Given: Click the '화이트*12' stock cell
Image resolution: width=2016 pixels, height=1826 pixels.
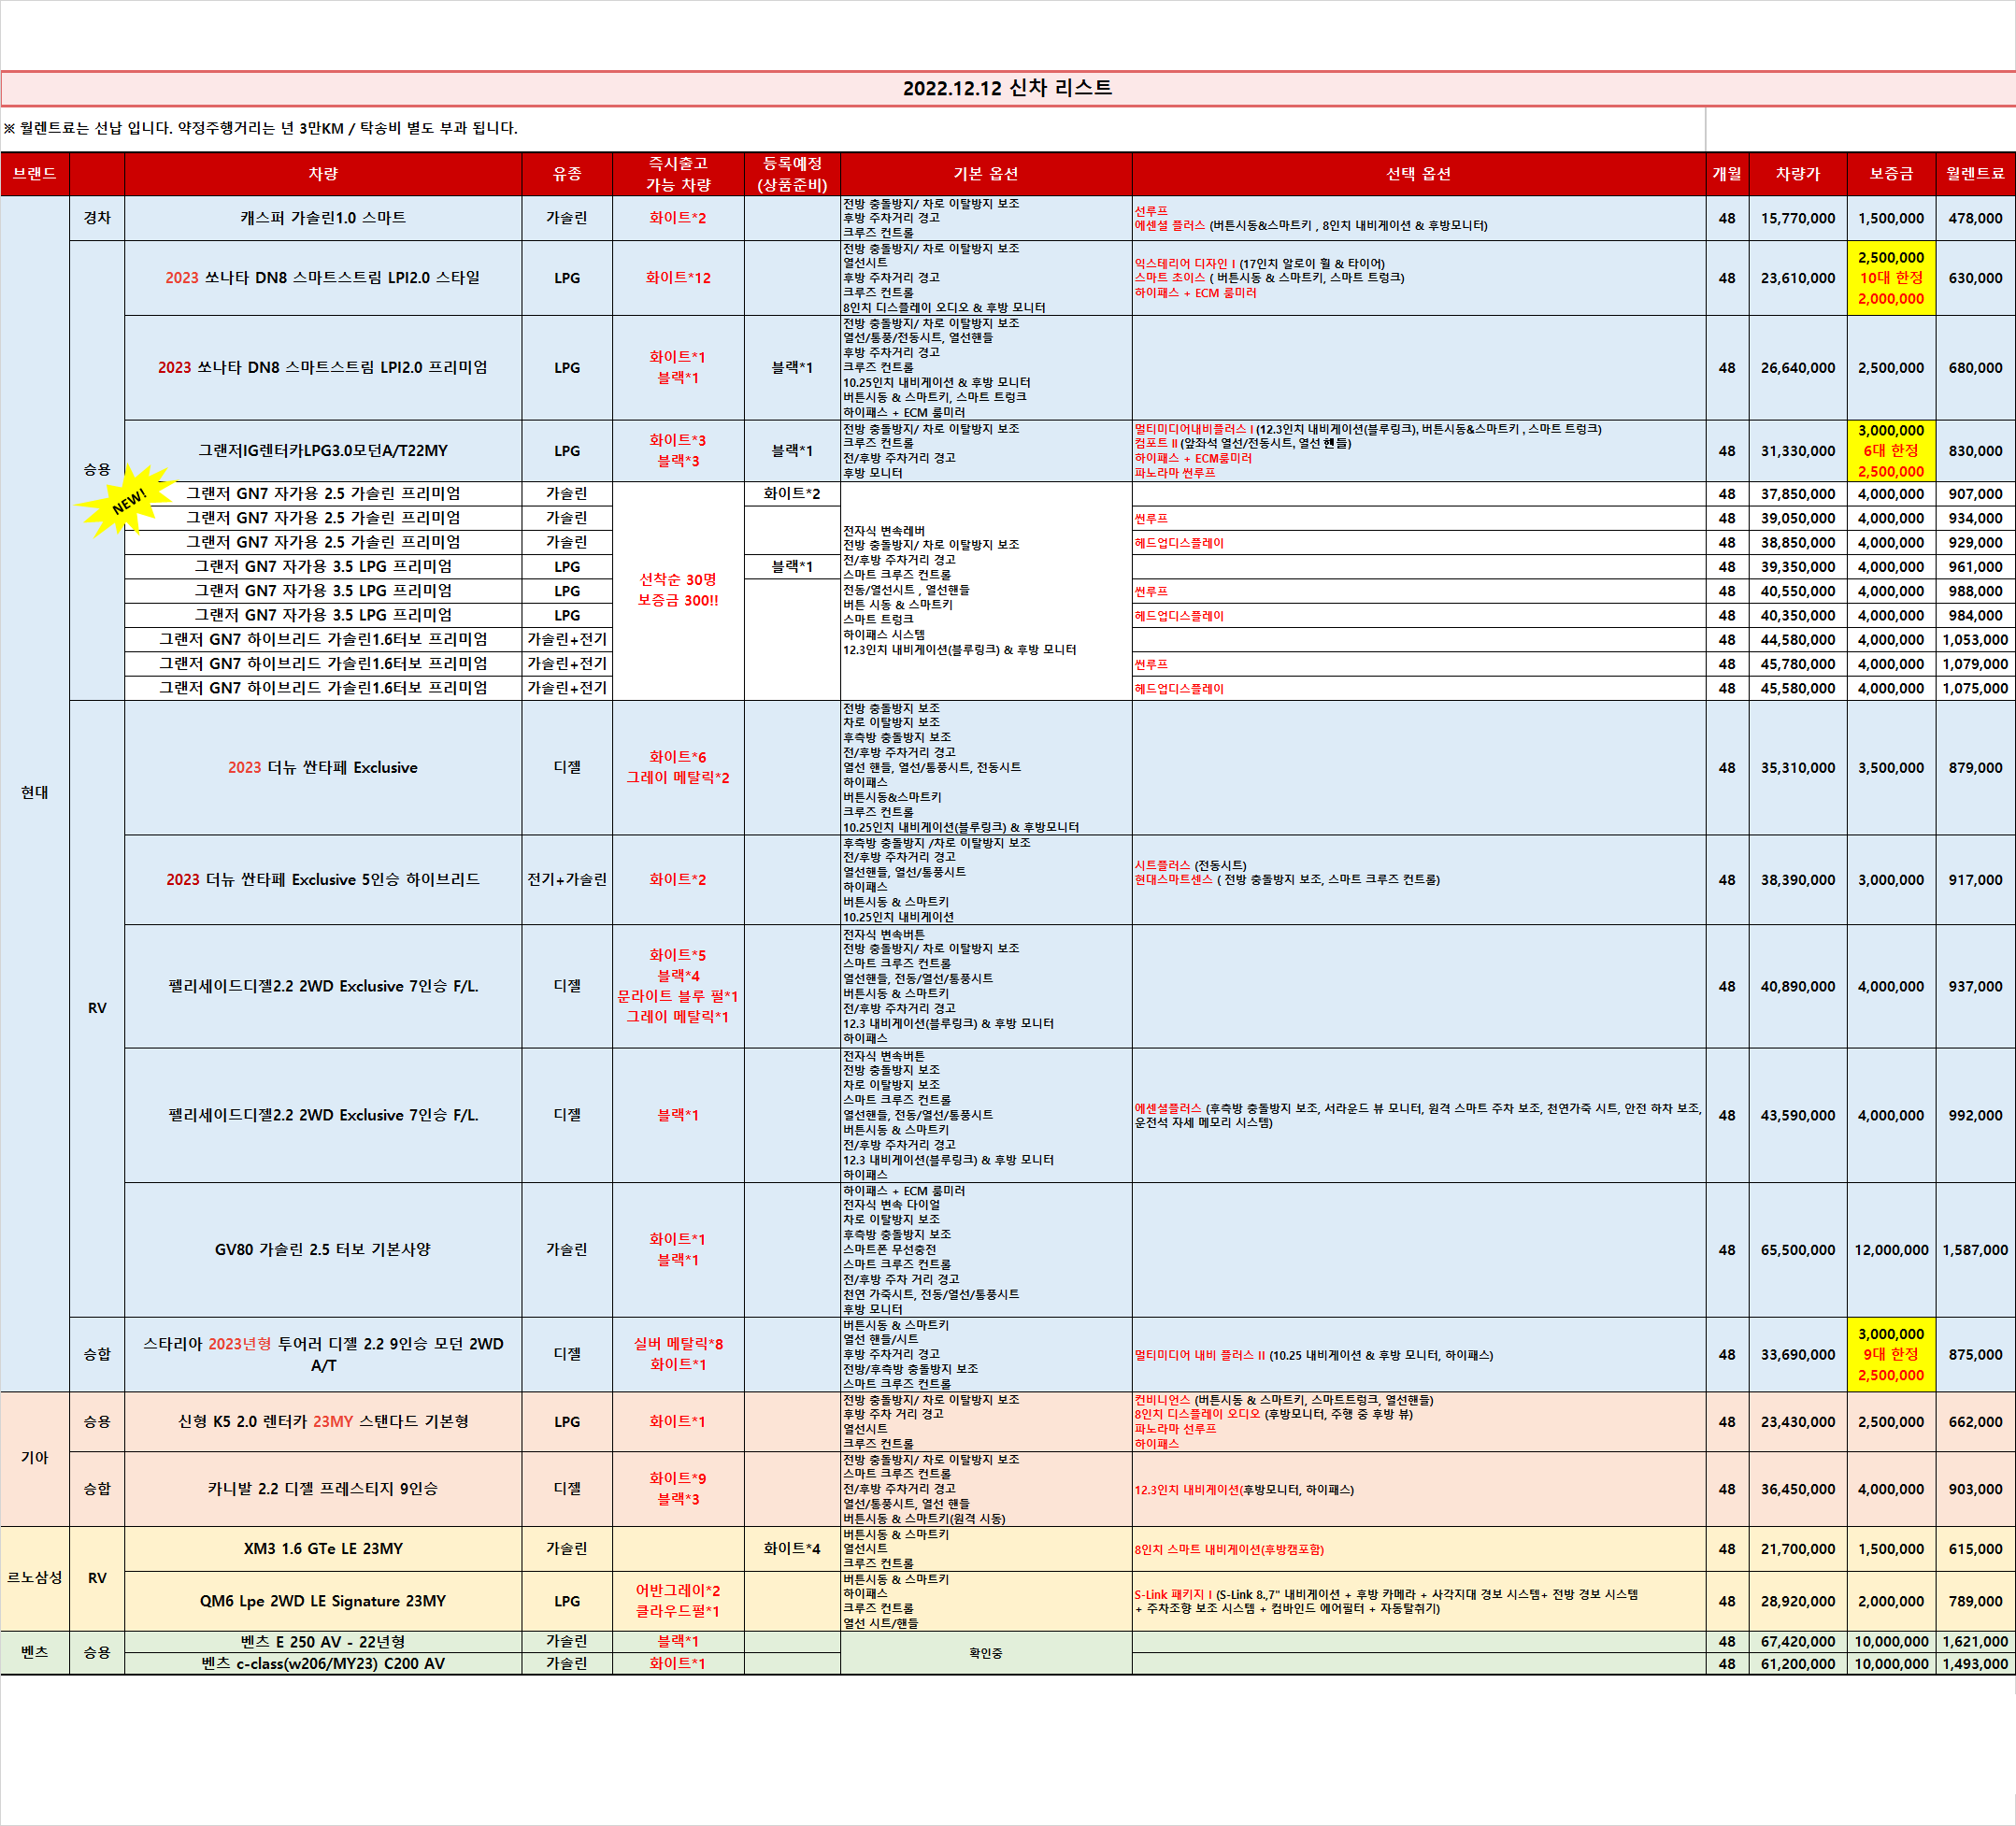Looking at the screenshot, I should click(678, 278).
